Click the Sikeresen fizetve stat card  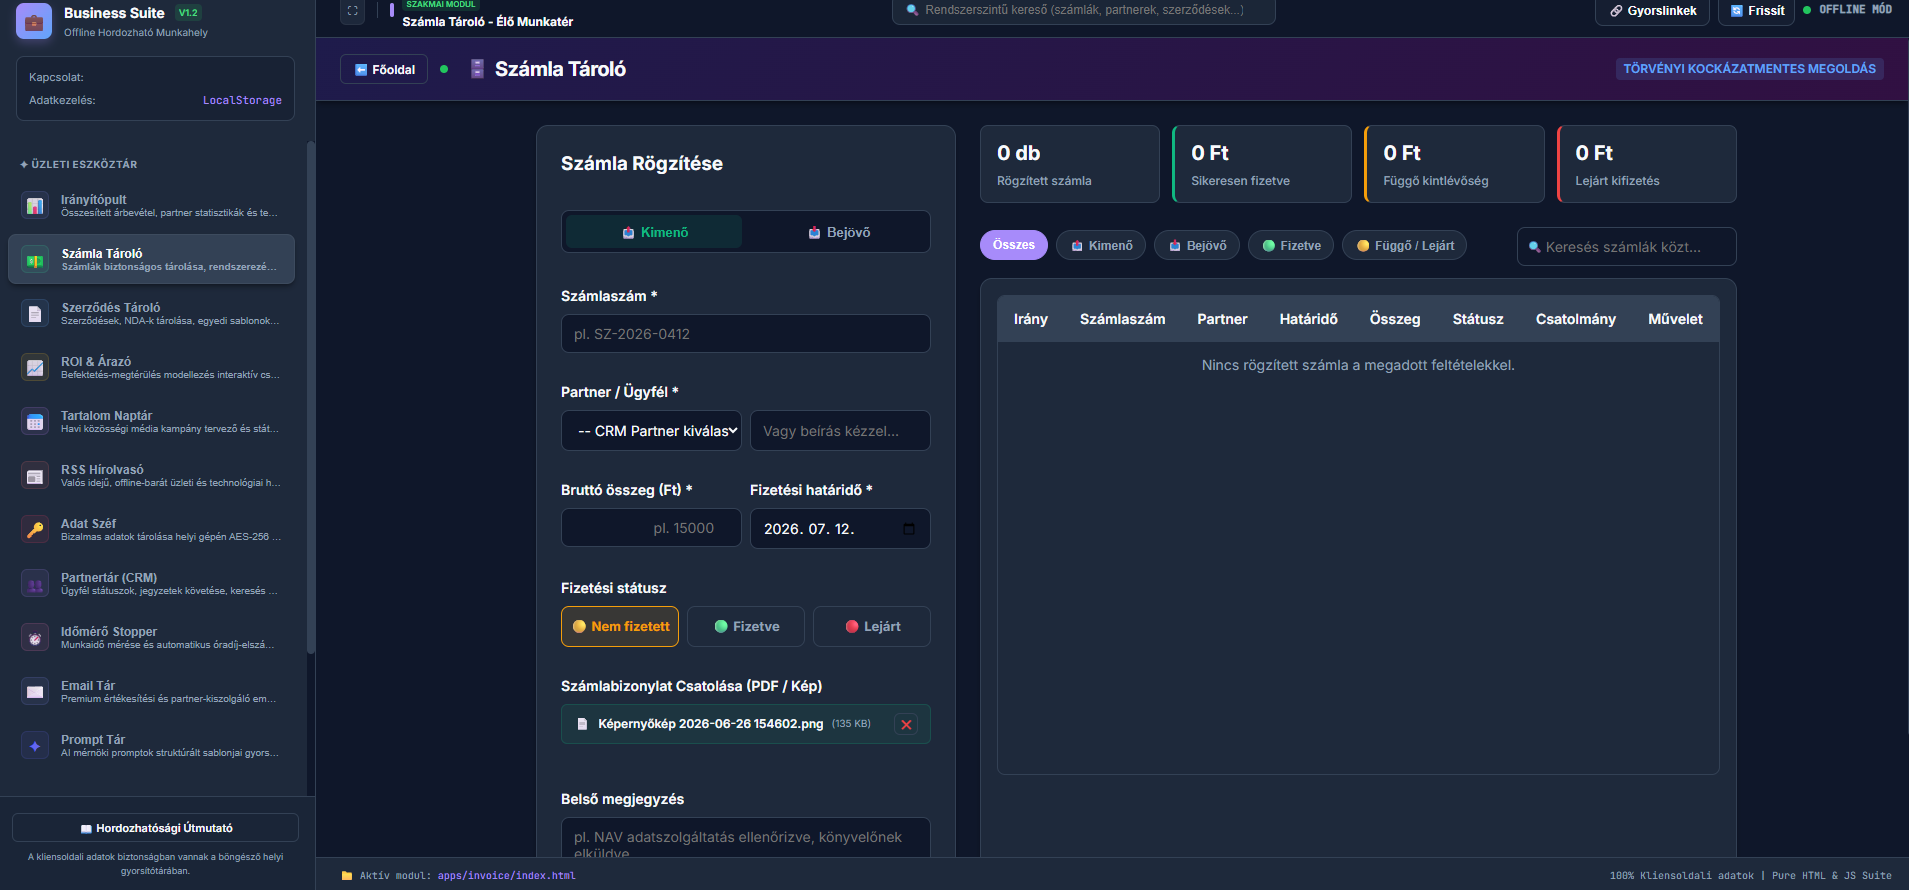[x=1262, y=164]
